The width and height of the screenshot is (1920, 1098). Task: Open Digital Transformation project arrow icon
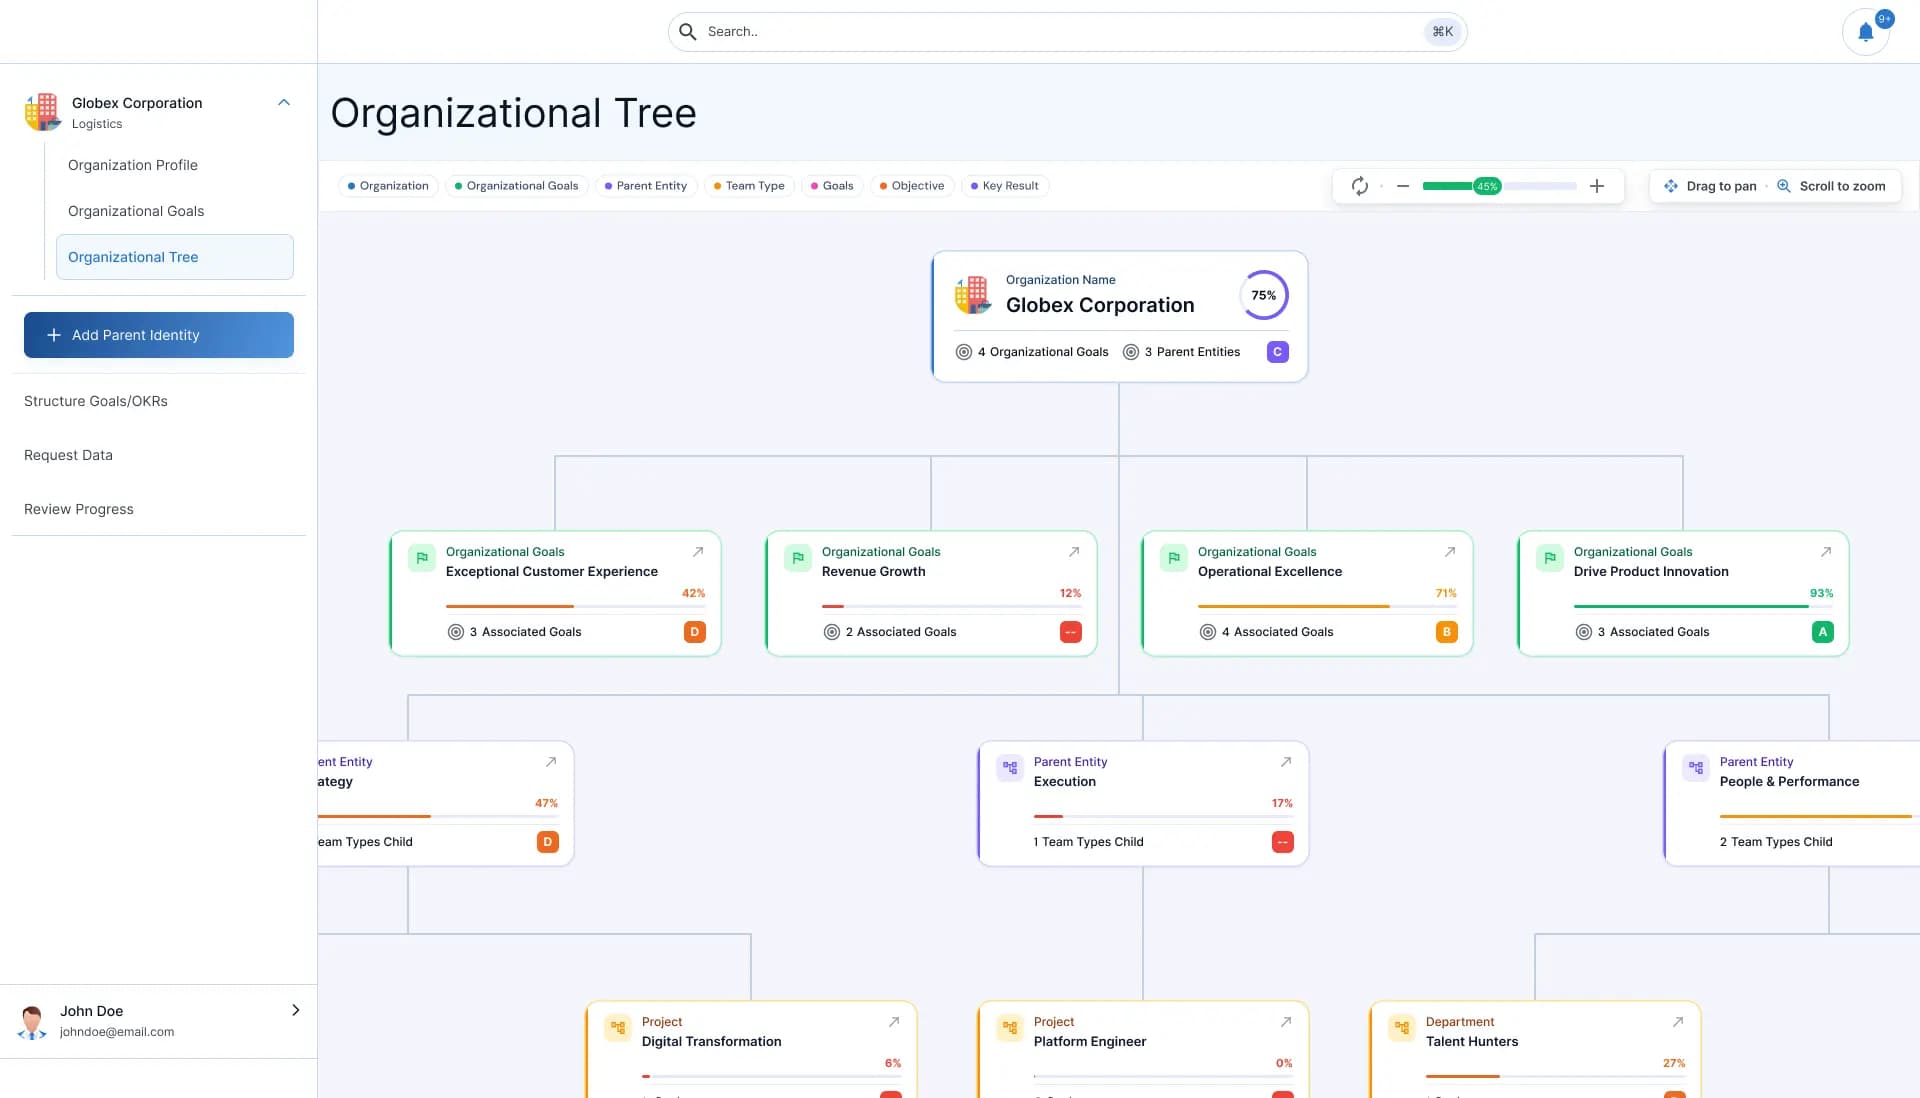(894, 1022)
